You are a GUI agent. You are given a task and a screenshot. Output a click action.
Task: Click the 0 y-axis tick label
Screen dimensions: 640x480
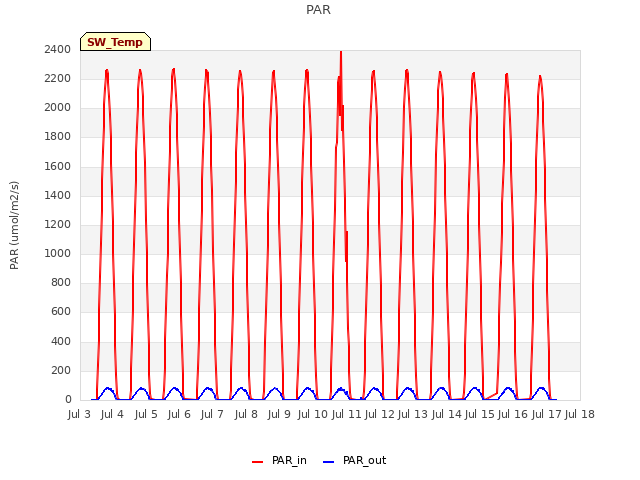(68, 400)
